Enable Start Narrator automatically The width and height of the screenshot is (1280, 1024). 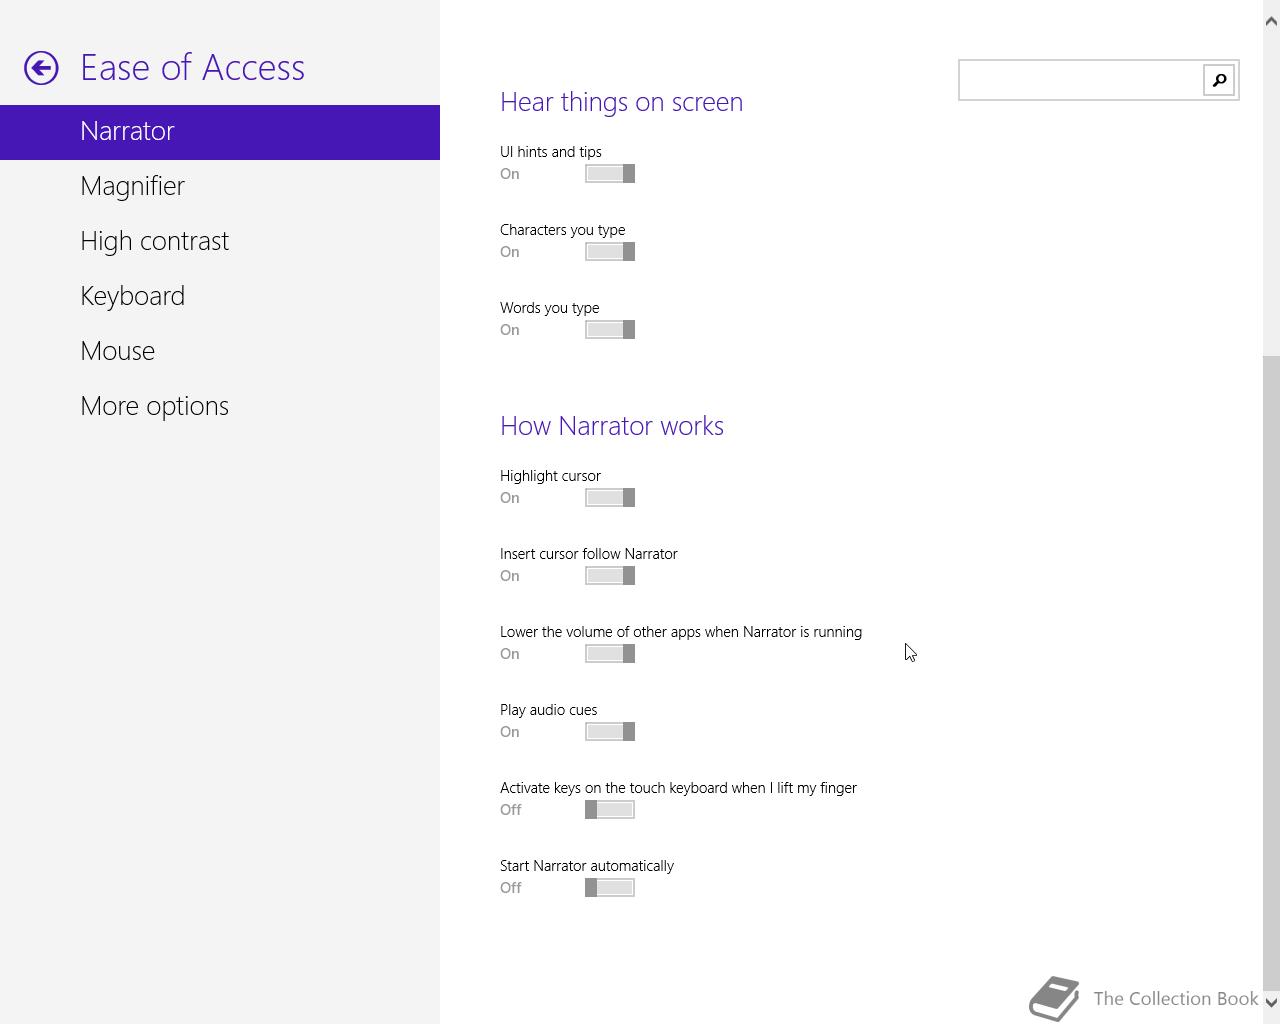610,888
